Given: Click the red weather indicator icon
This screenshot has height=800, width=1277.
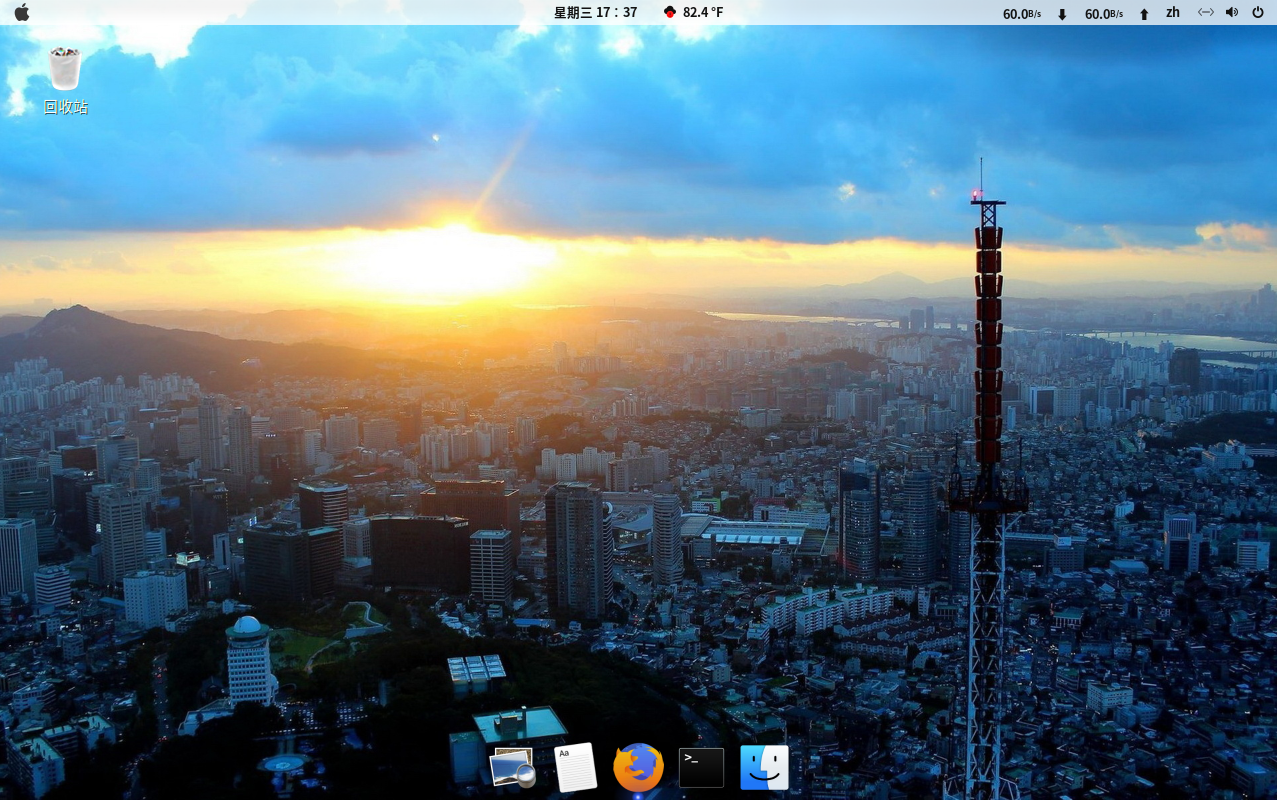Looking at the screenshot, I should click(x=669, y=12).
